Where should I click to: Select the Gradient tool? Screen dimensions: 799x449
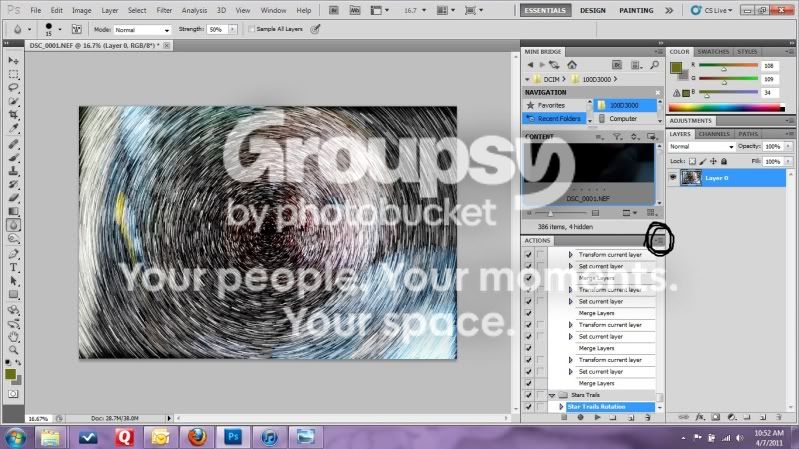[13, 212]
